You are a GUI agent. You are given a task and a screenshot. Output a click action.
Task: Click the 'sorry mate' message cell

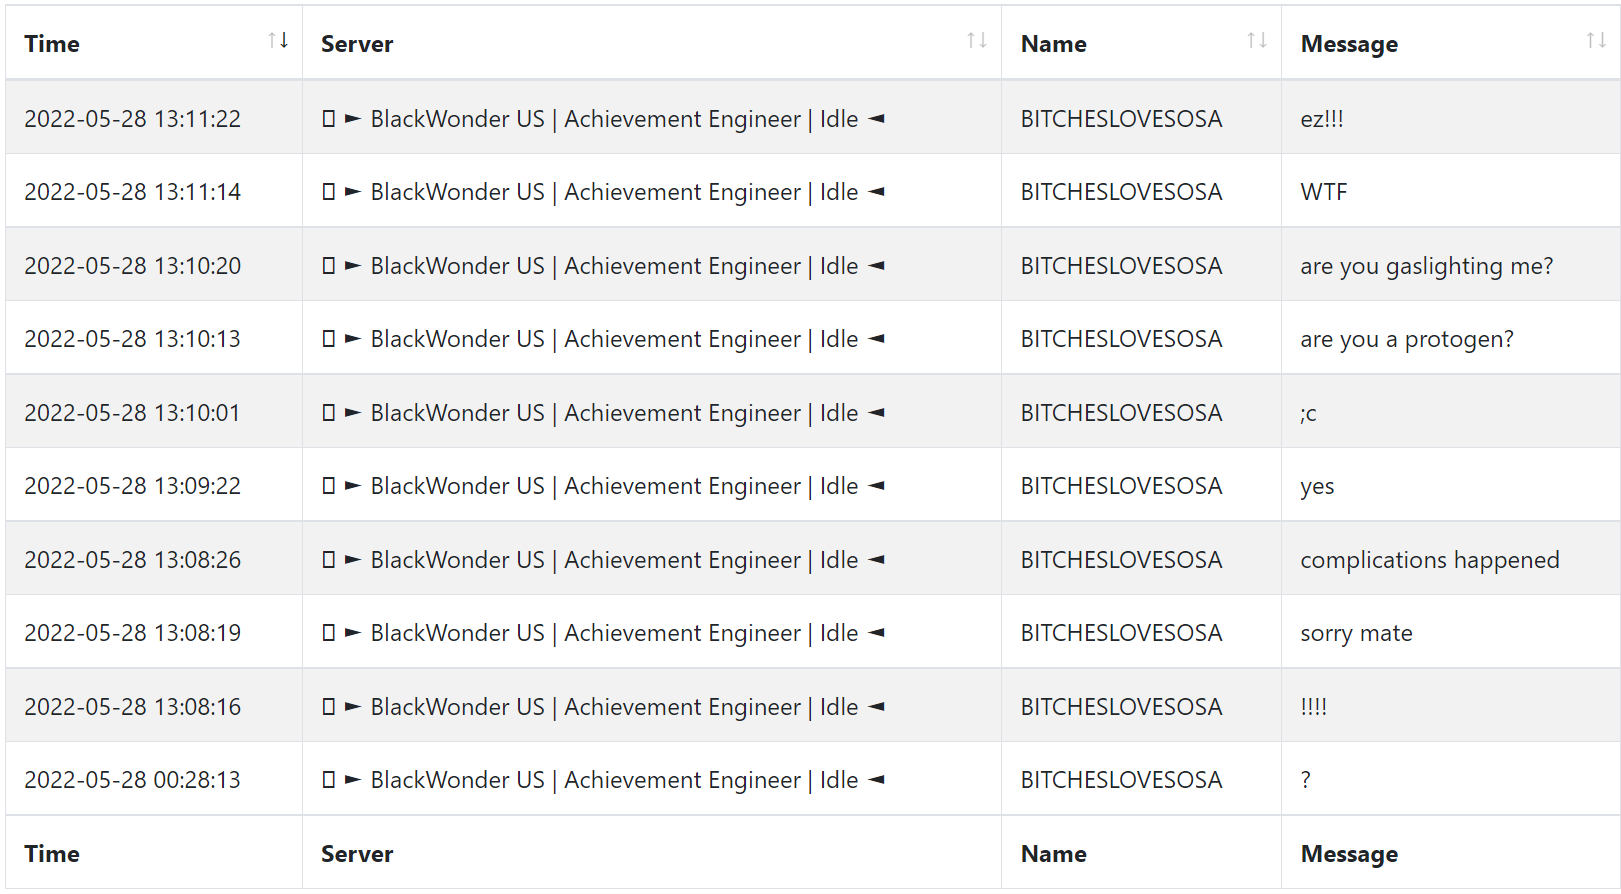point(1451,633)
